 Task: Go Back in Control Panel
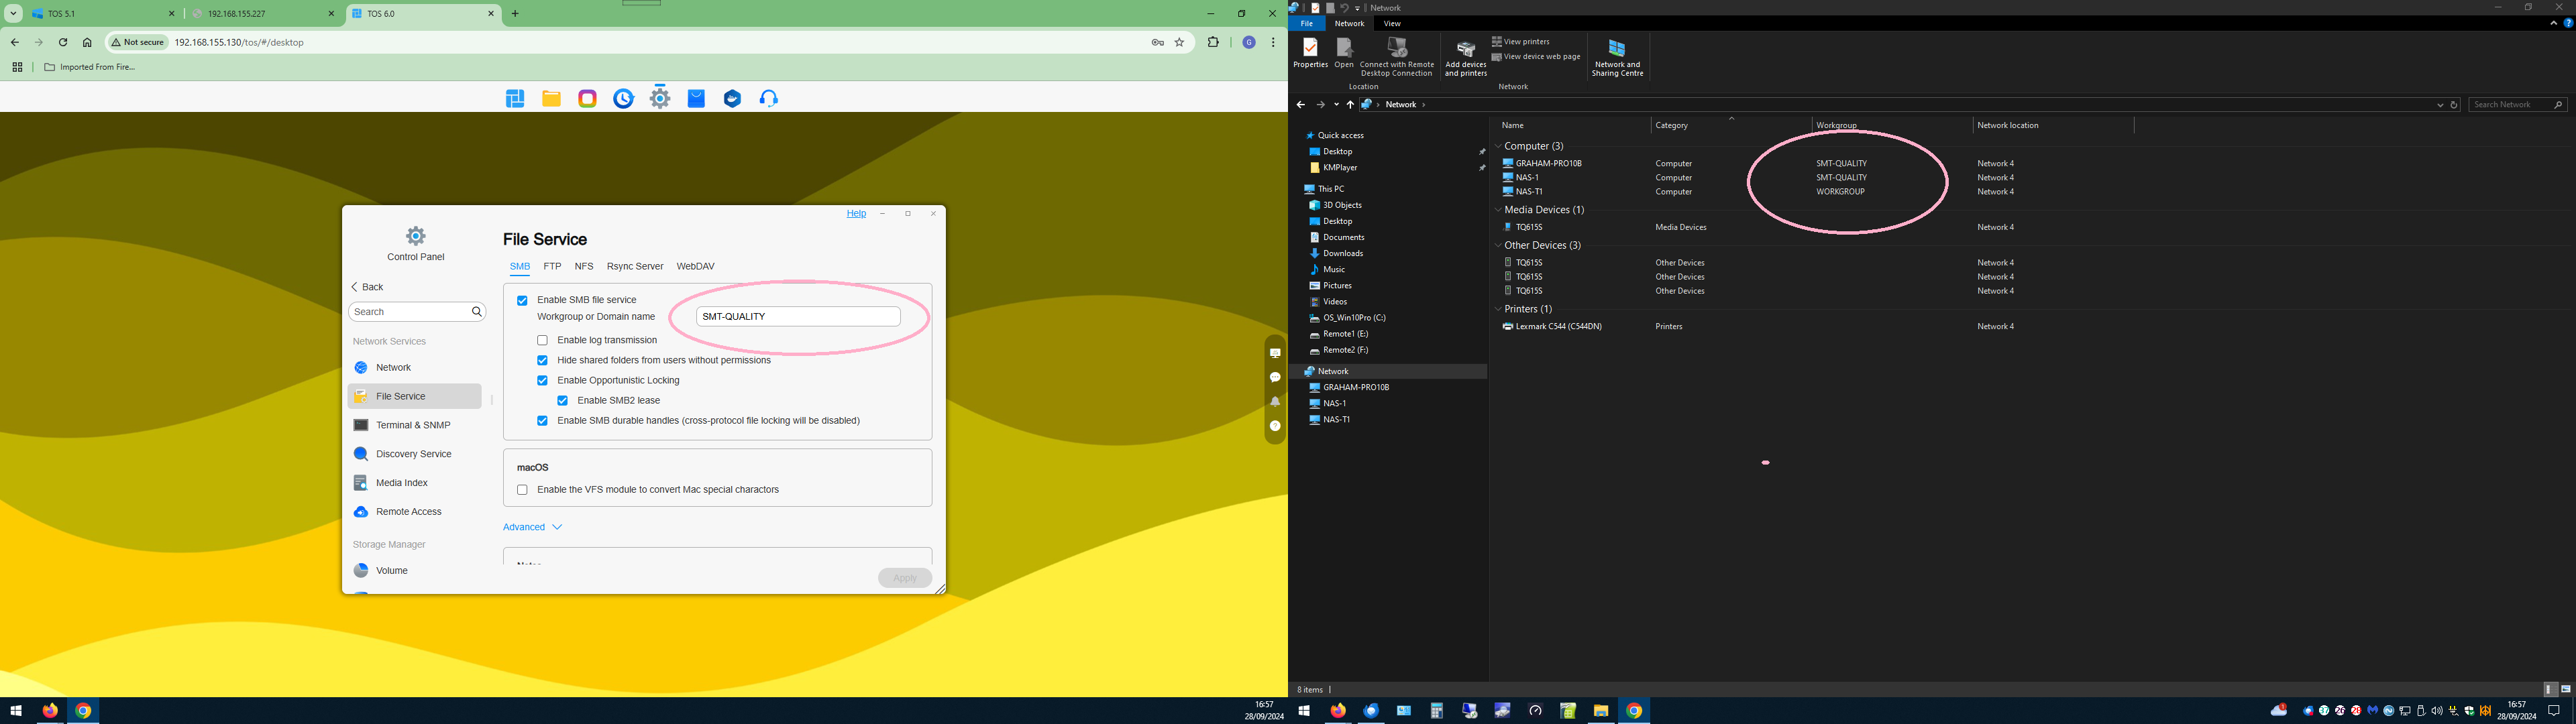tap(367, 287)
